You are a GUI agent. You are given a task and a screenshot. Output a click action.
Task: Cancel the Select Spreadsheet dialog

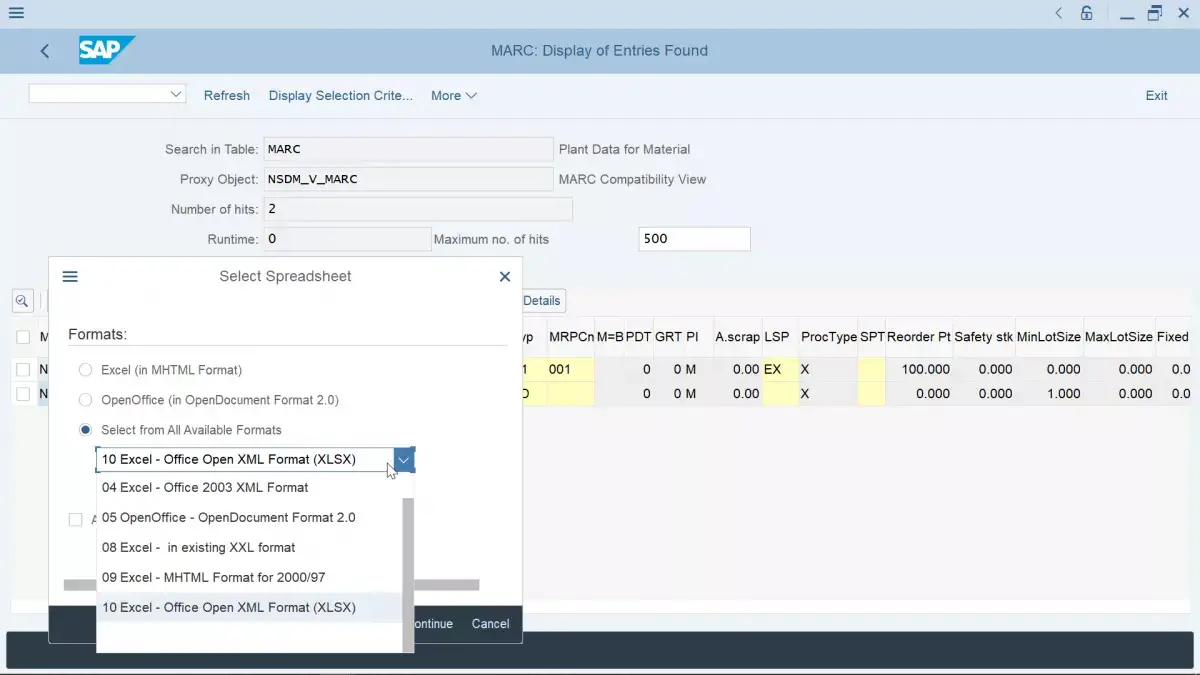coord(490,623)
